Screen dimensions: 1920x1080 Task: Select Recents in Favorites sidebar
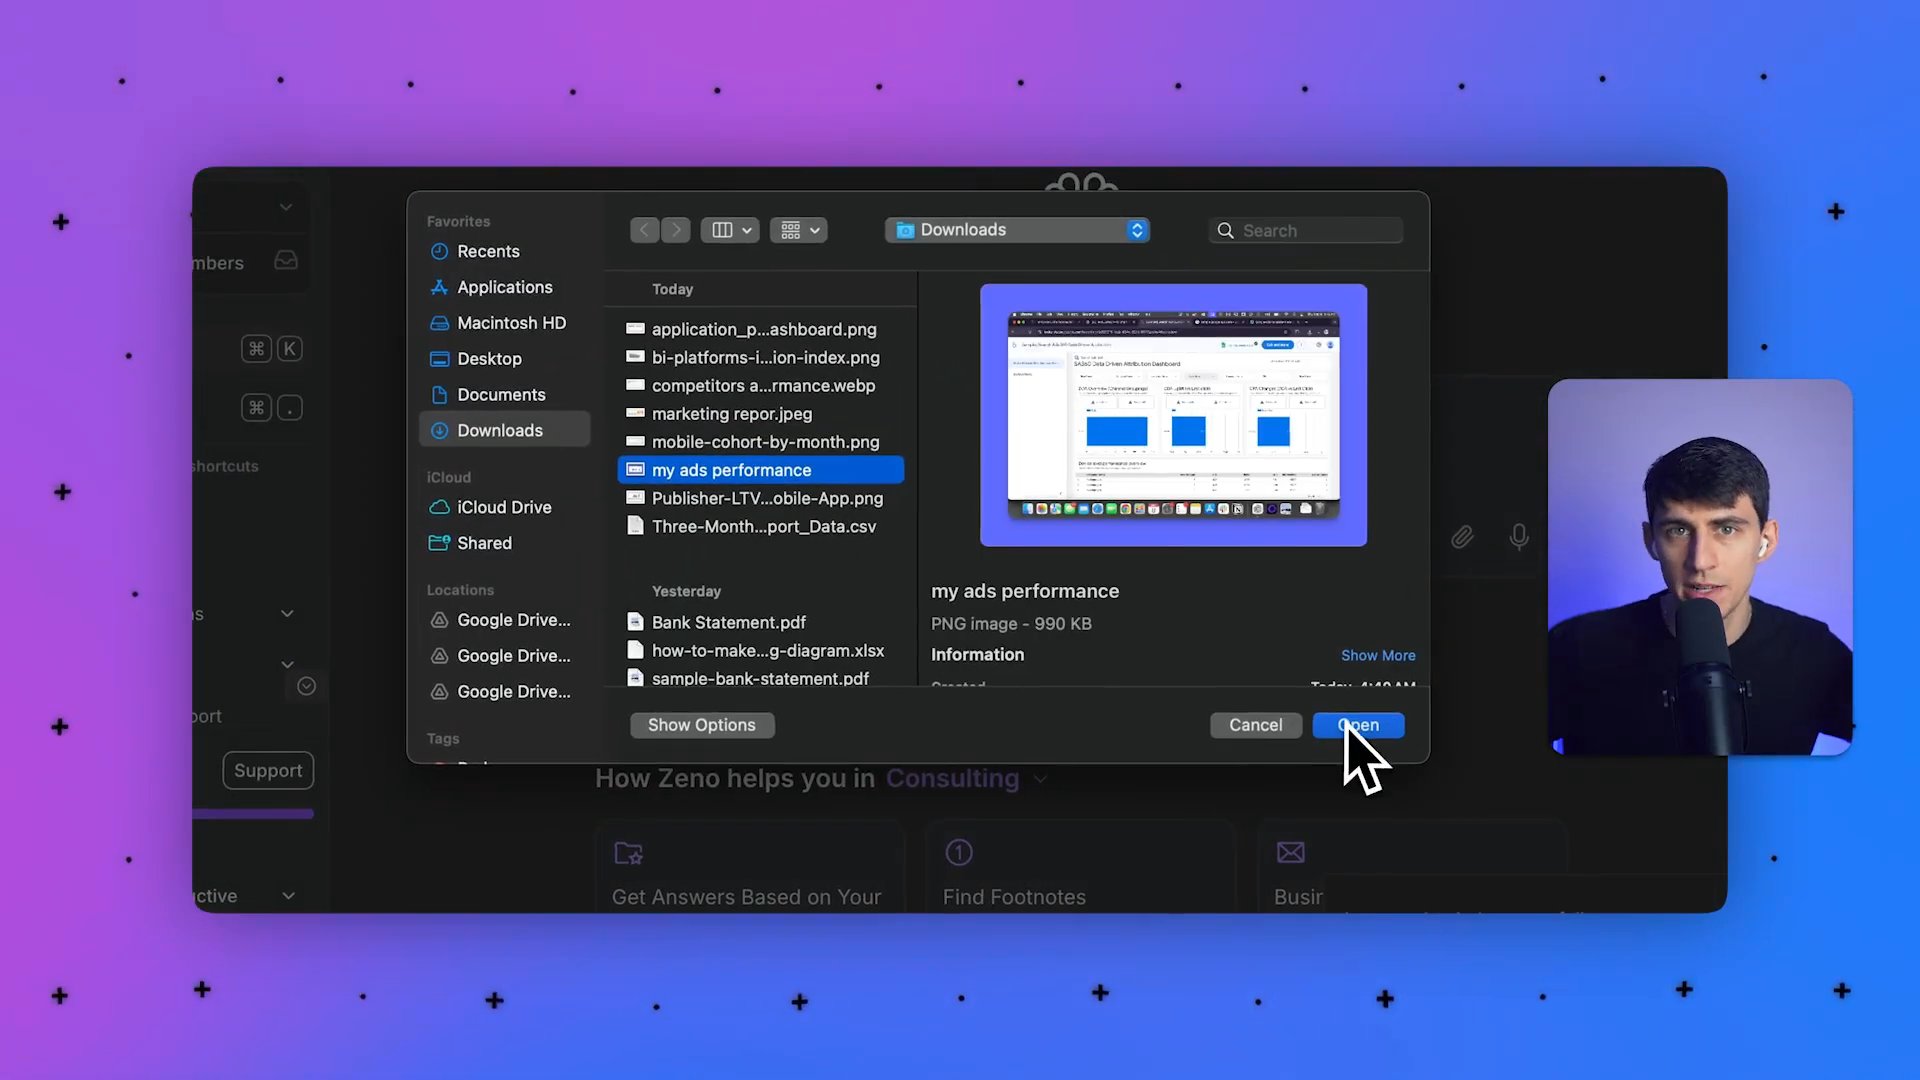[x=487, y=251]
